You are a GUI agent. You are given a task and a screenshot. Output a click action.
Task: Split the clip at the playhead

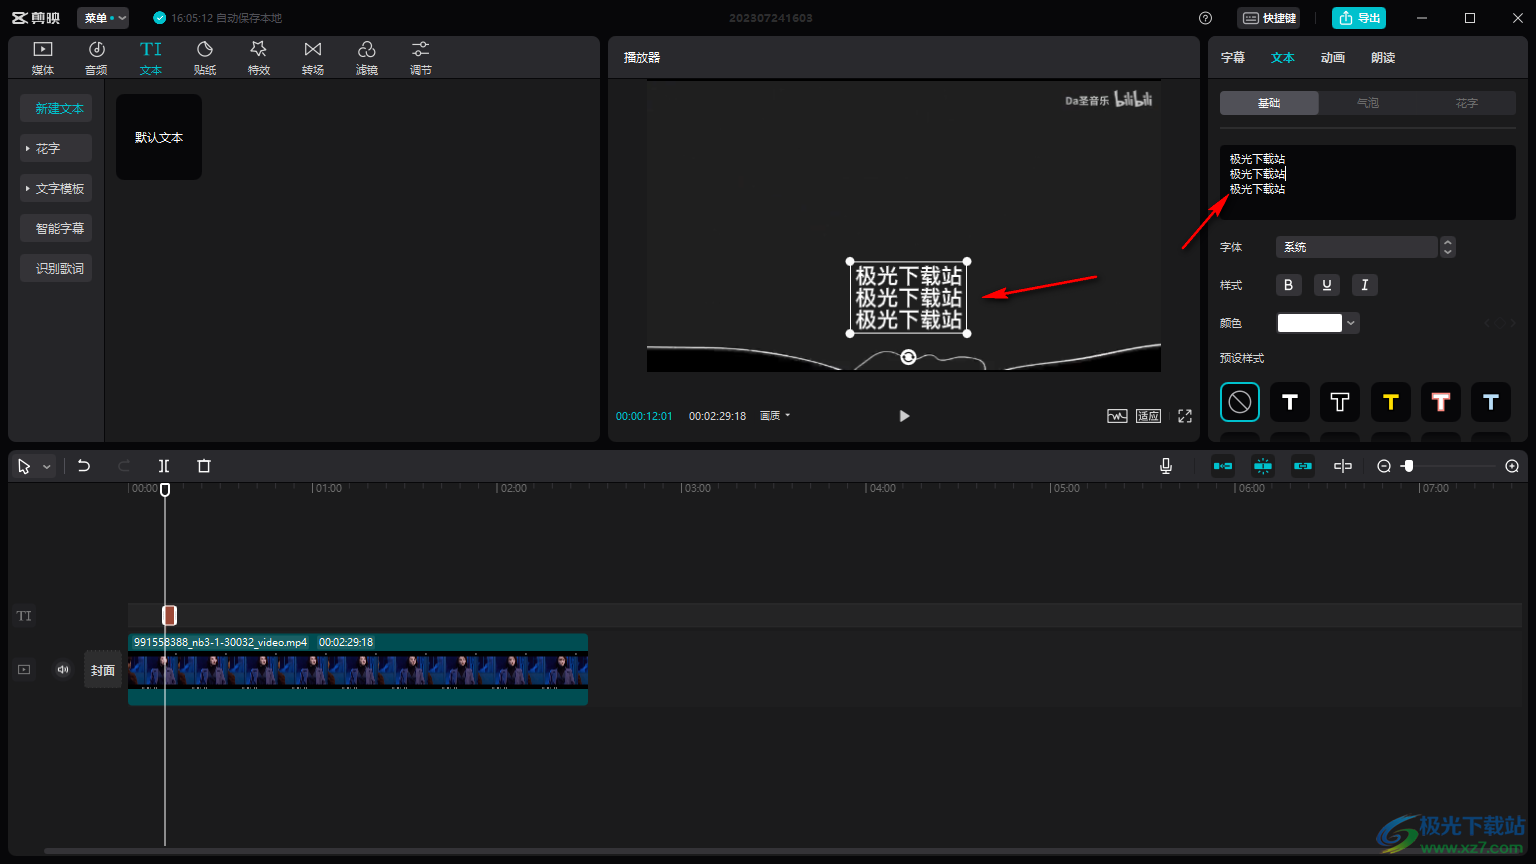(164, 466)
